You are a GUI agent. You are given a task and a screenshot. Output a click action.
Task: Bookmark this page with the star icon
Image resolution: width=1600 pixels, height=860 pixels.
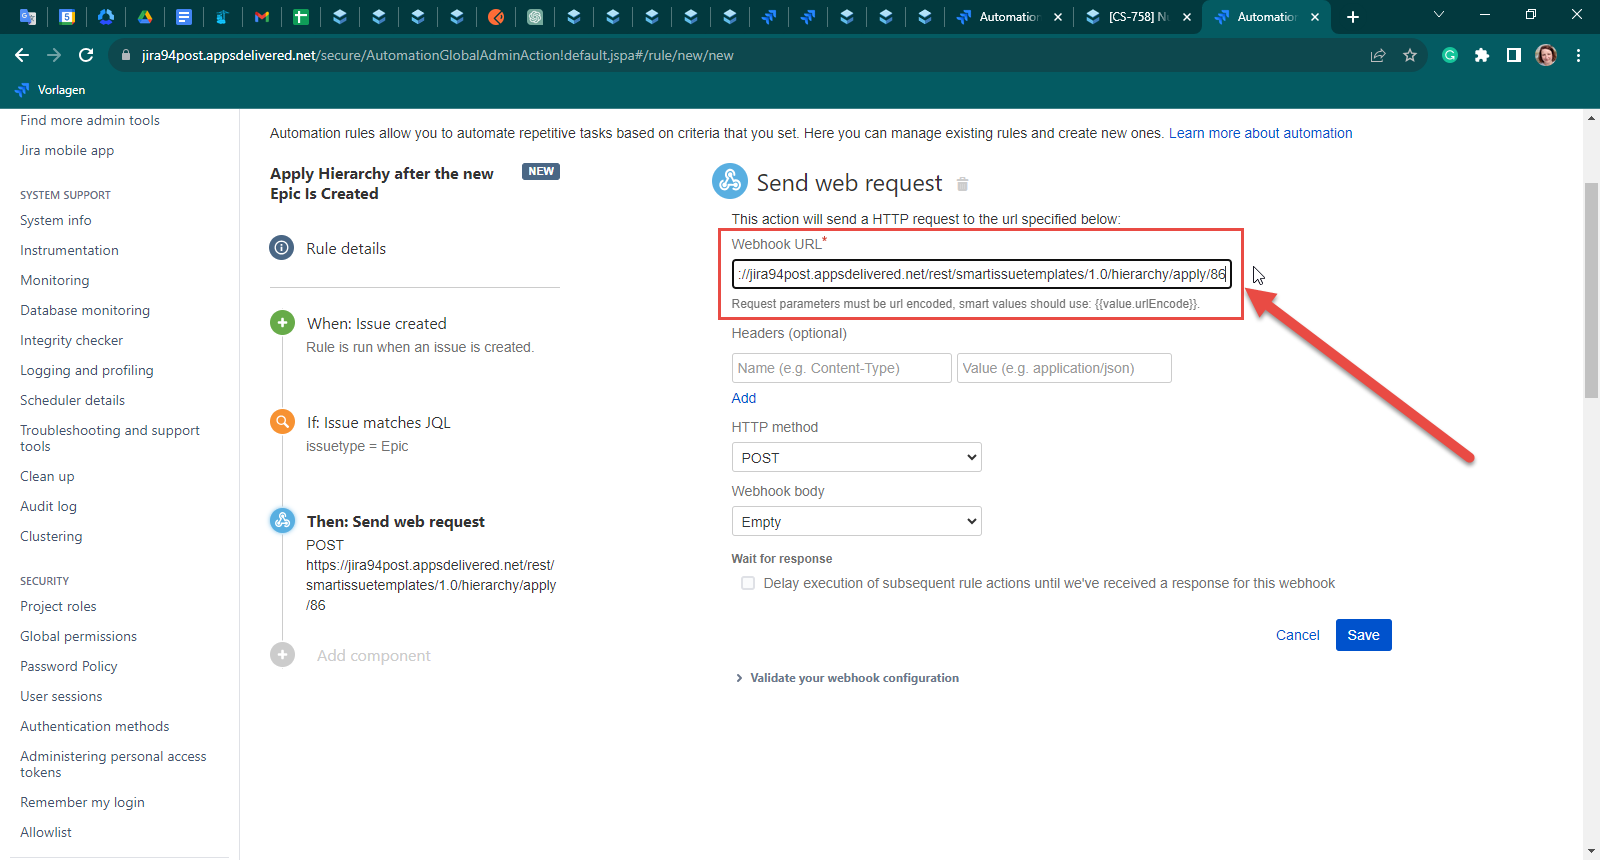1410,56
